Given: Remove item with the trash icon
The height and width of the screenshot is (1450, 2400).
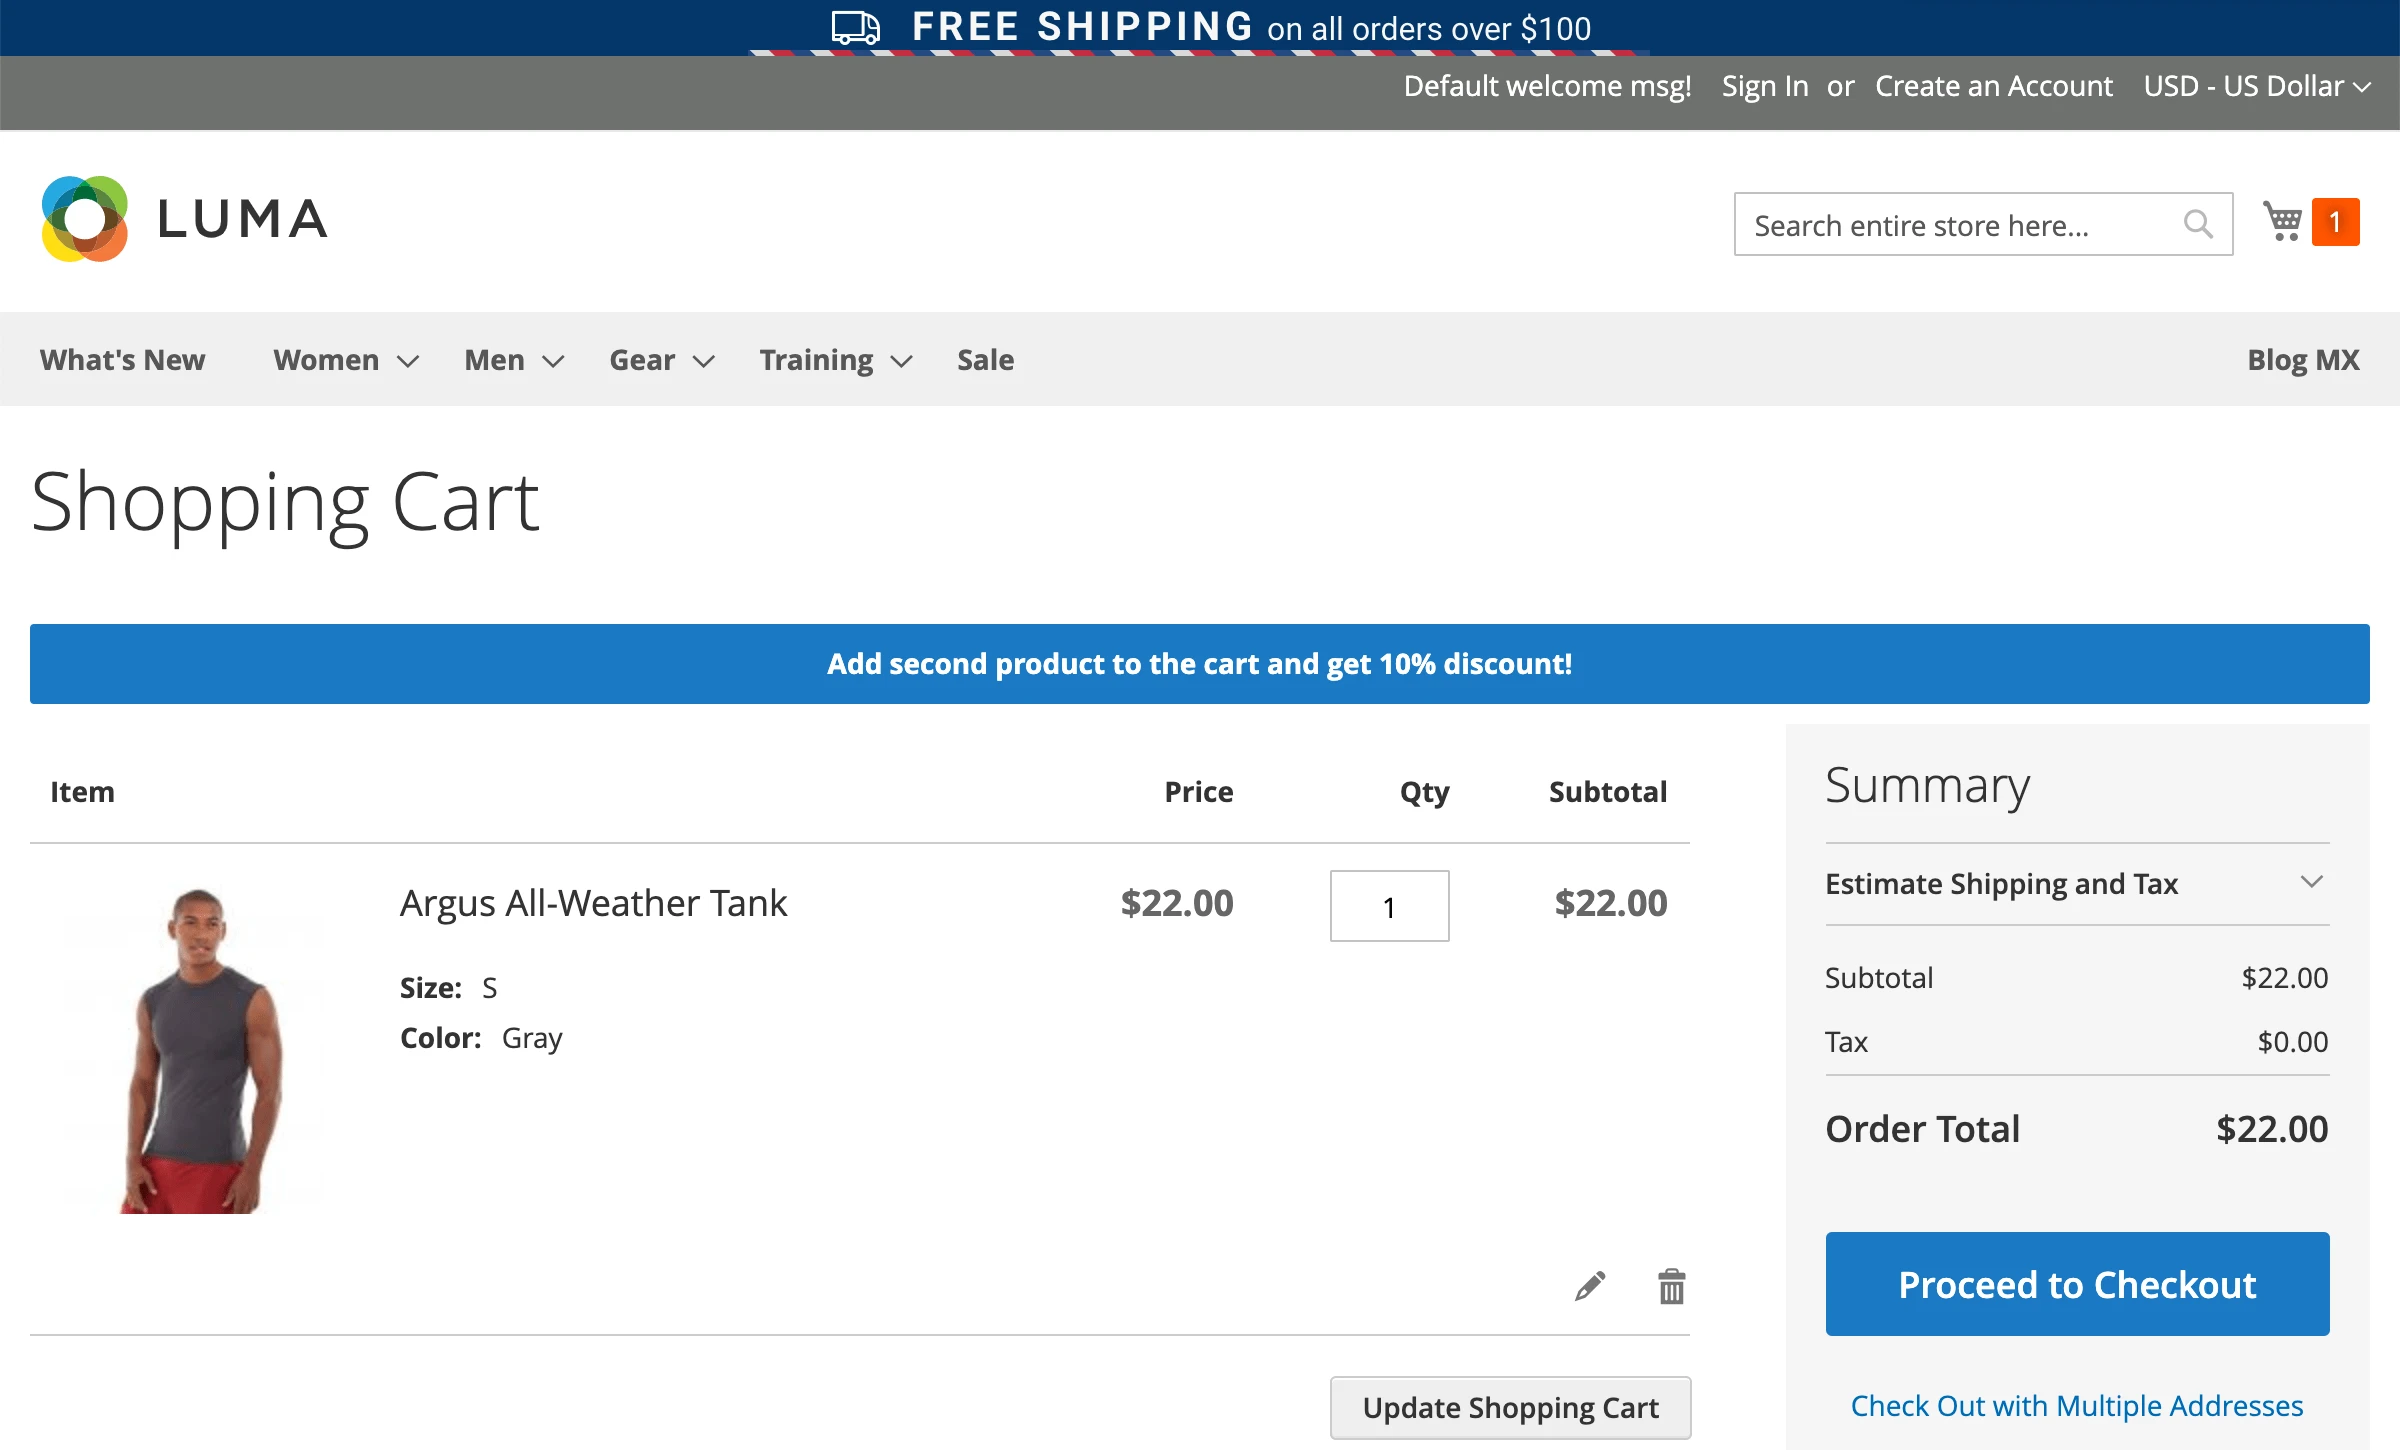Looking at the screenshot, I should 1671,1286.
